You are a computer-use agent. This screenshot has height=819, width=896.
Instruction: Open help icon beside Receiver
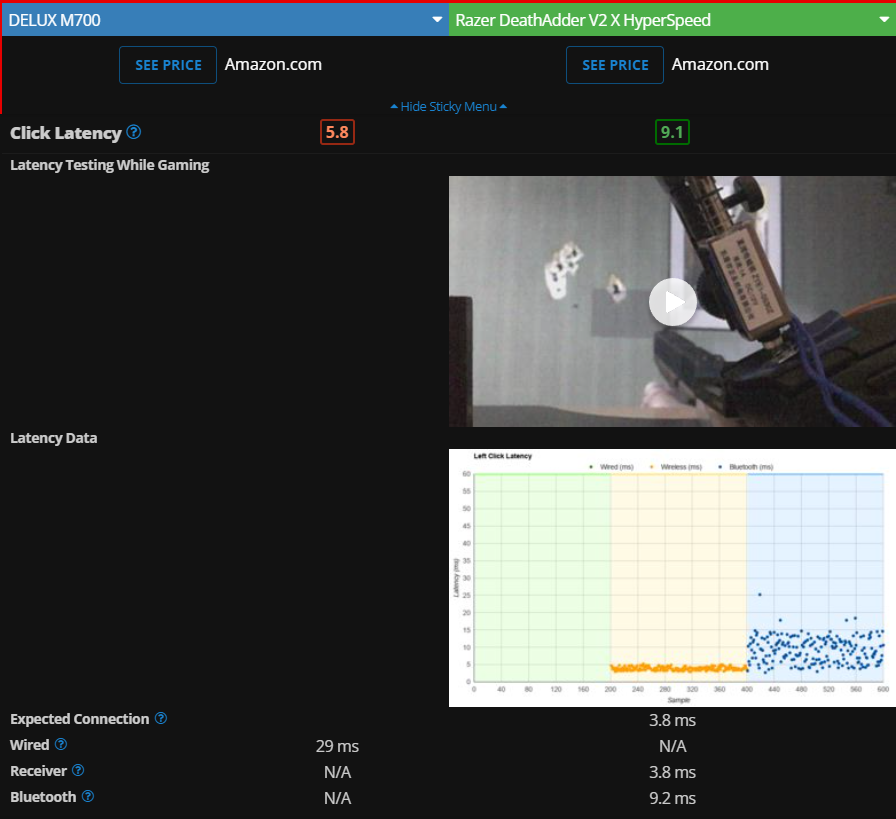[78, 770]
